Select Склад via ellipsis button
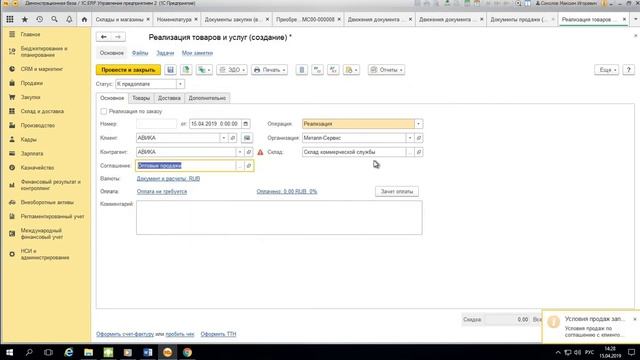This screenshot has width=640, height=360. pos(410,152)
